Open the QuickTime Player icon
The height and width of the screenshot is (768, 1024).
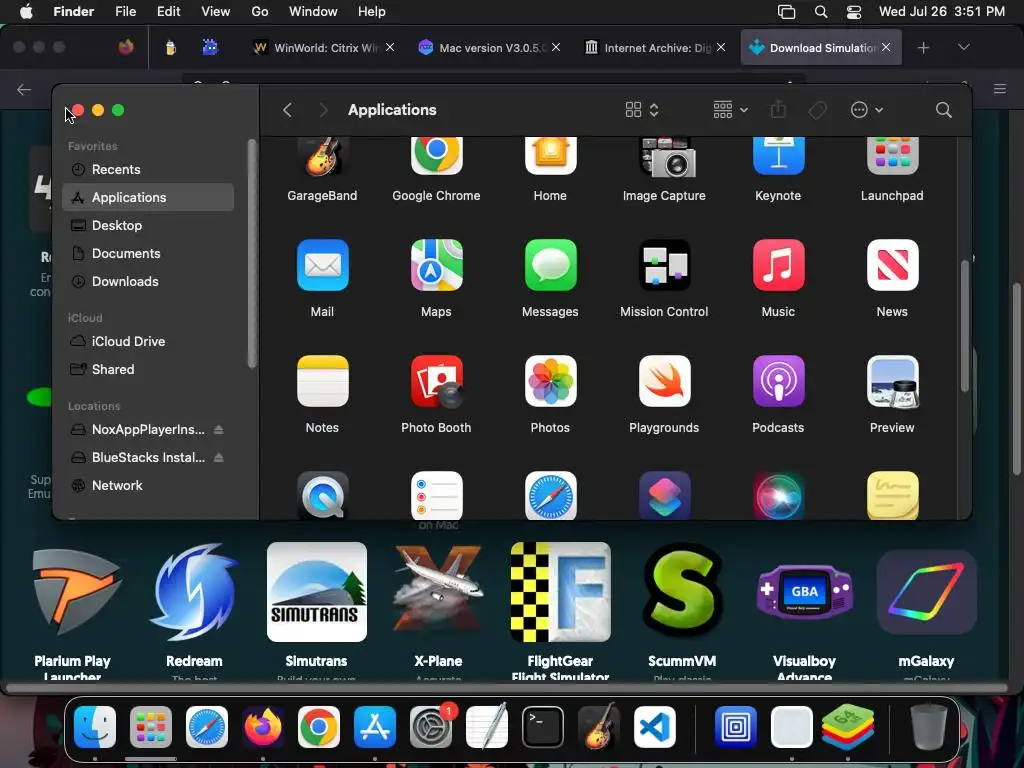click(x=323, y=495)
